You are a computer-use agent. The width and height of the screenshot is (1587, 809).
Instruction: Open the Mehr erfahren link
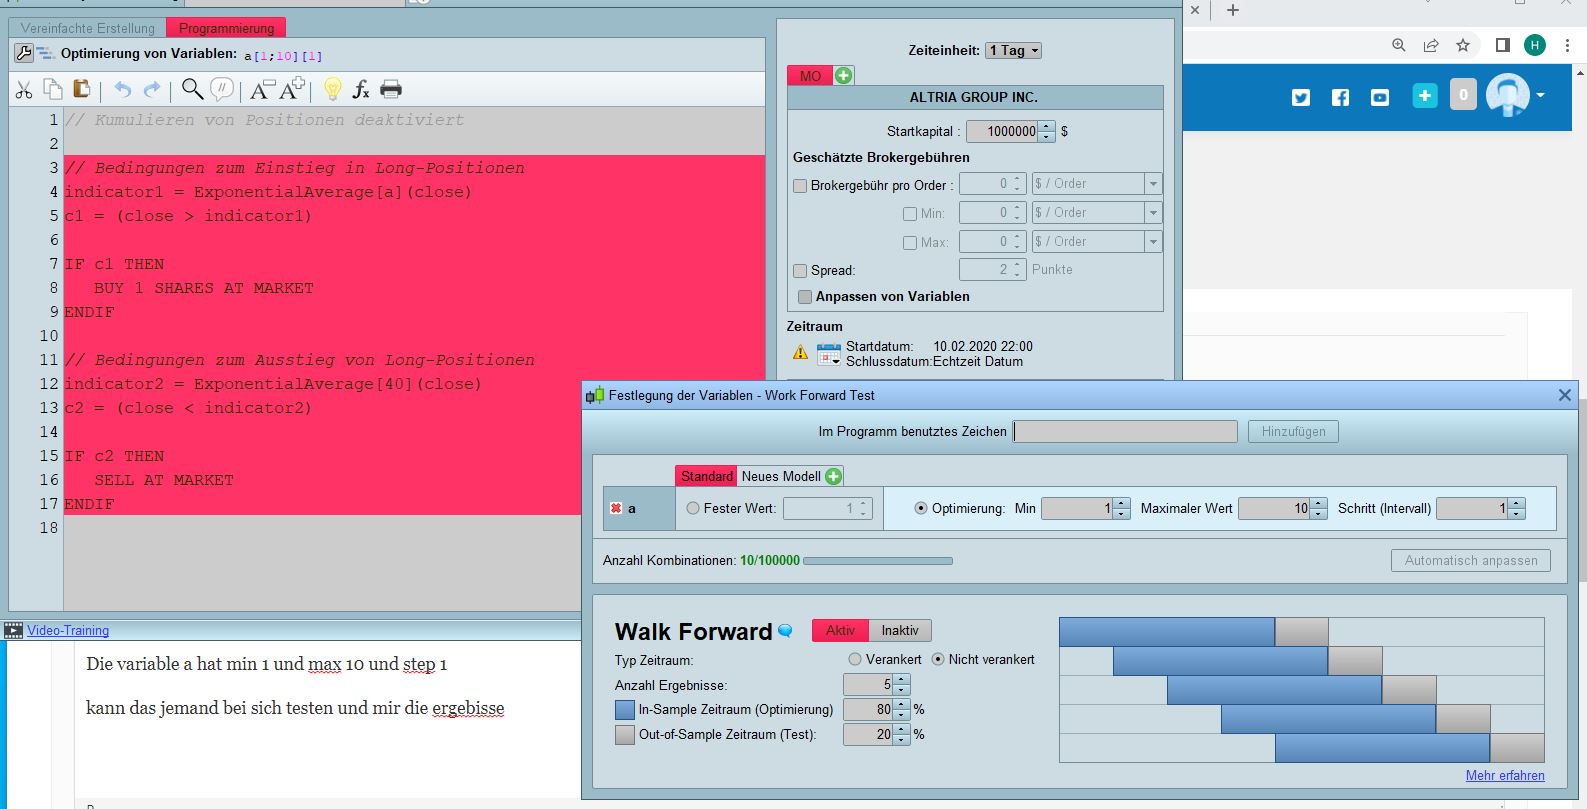[x=1505, y=776]
